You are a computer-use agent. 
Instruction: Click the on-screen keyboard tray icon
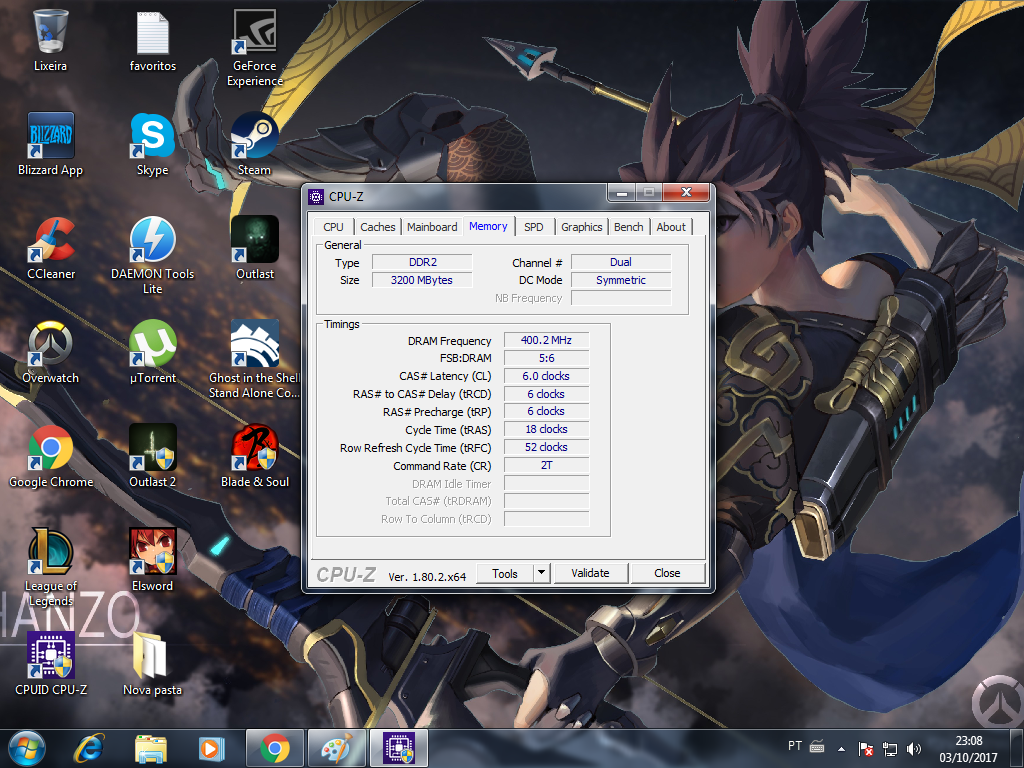coord(817,746)
